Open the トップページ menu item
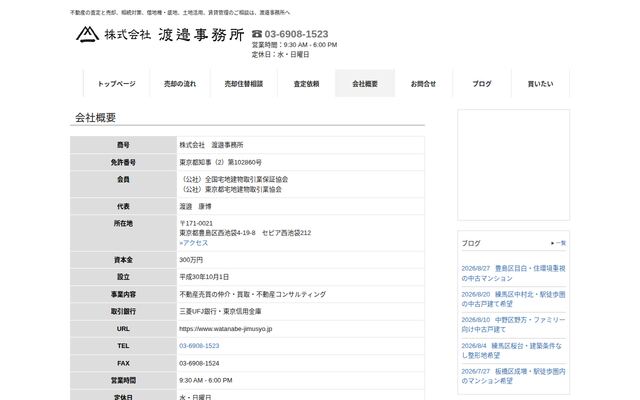 pyautogui.click(x=116, y=84)
